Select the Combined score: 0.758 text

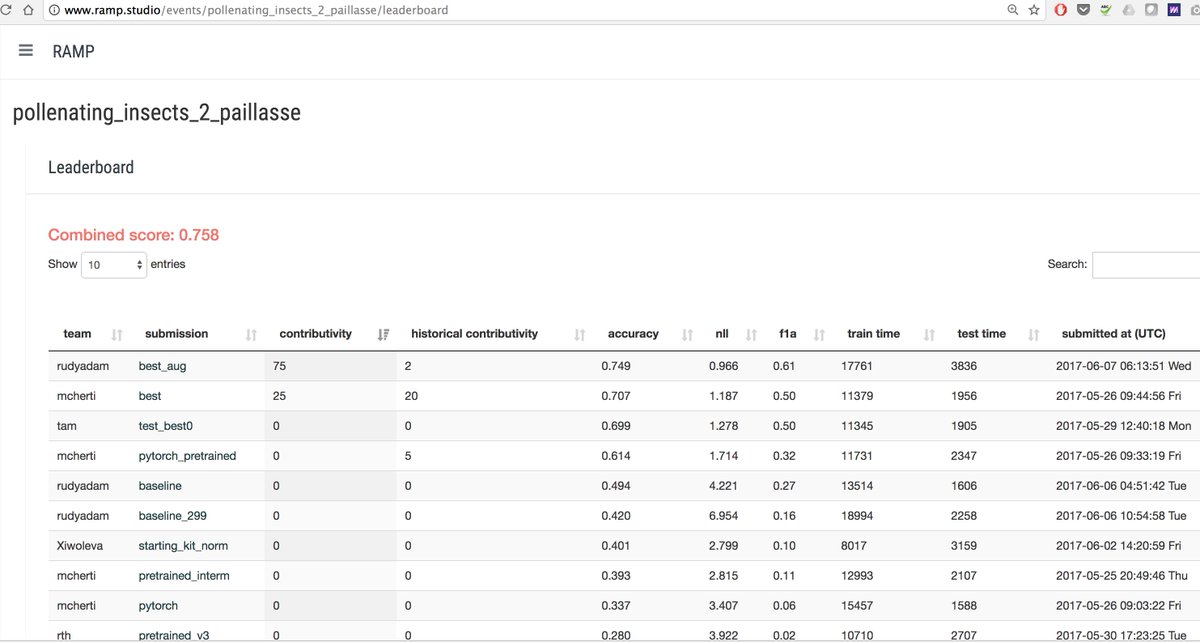coord(133,236)
